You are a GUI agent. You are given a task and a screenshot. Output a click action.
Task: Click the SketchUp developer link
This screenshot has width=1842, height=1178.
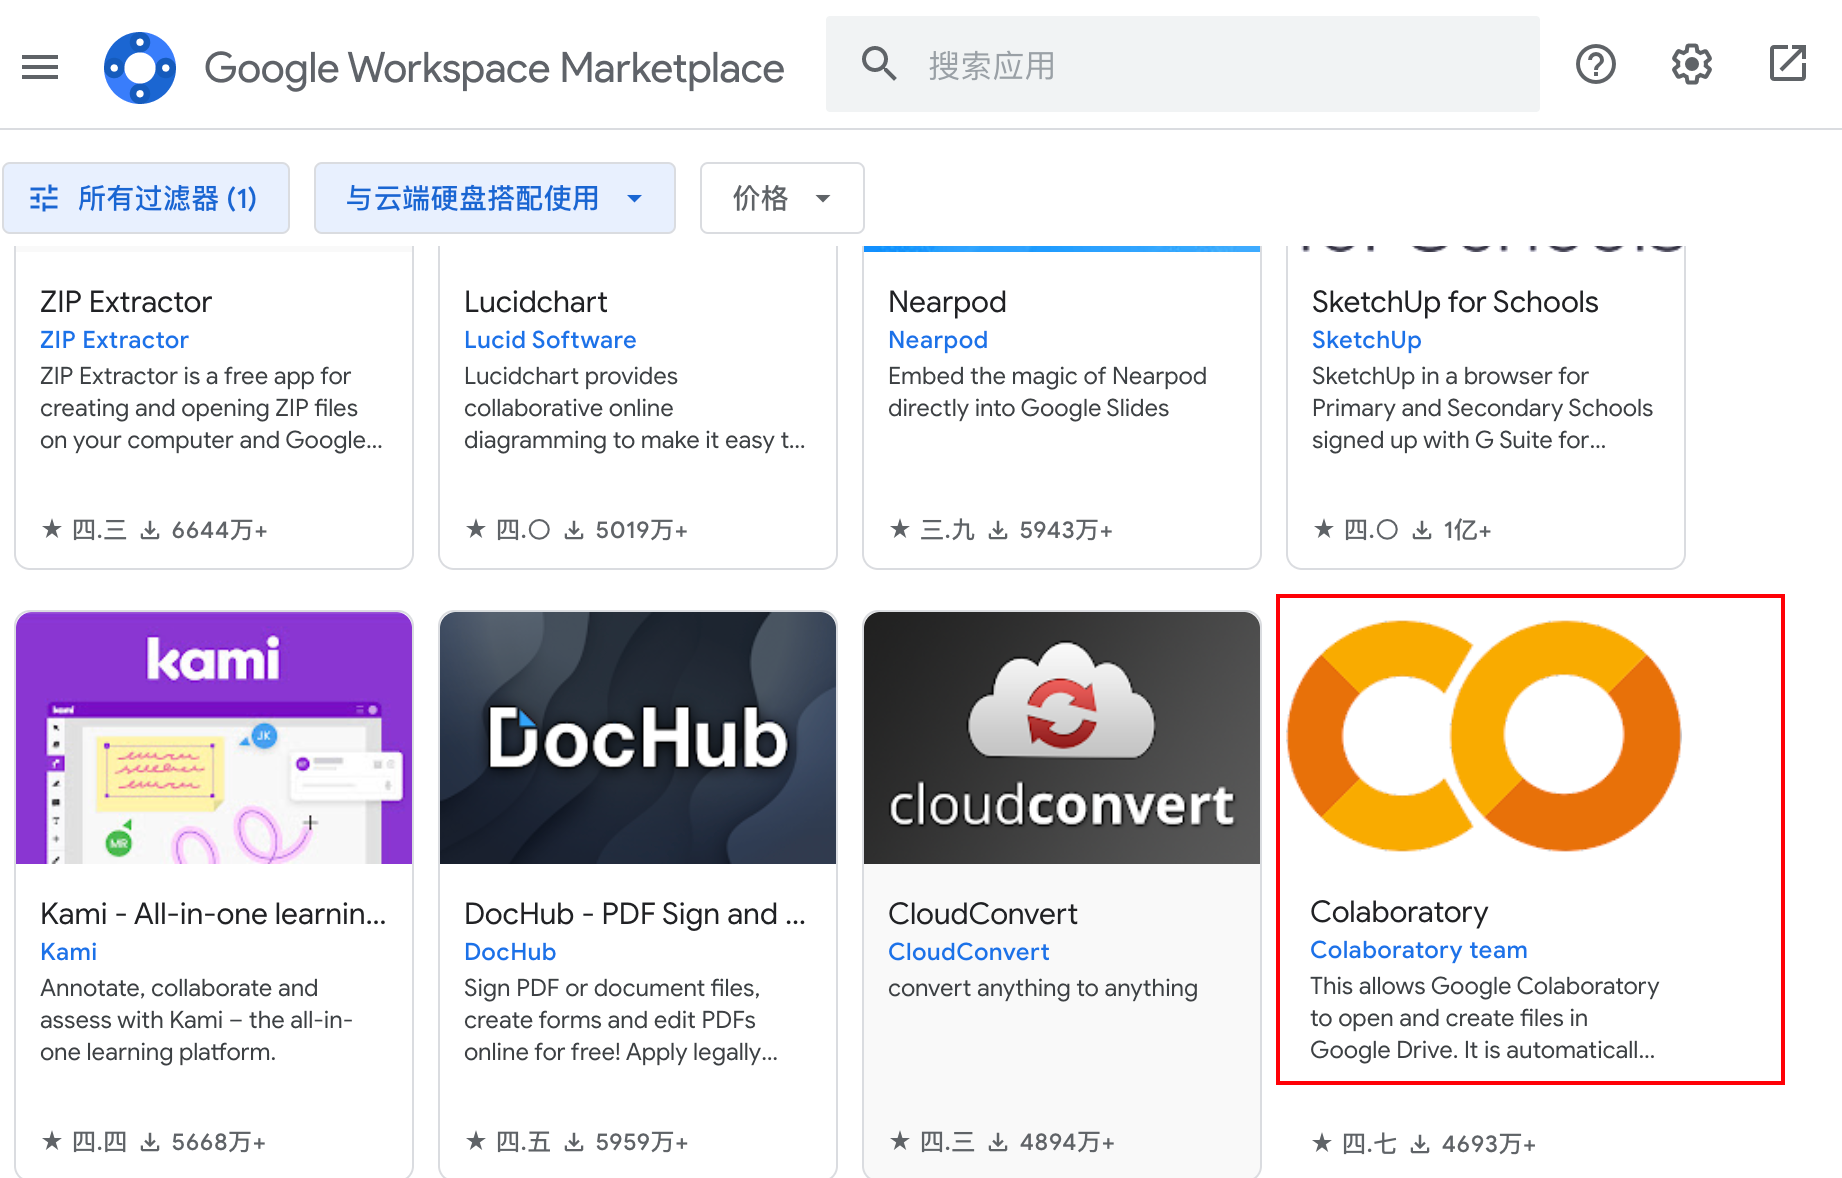(x=1366, y=340)
